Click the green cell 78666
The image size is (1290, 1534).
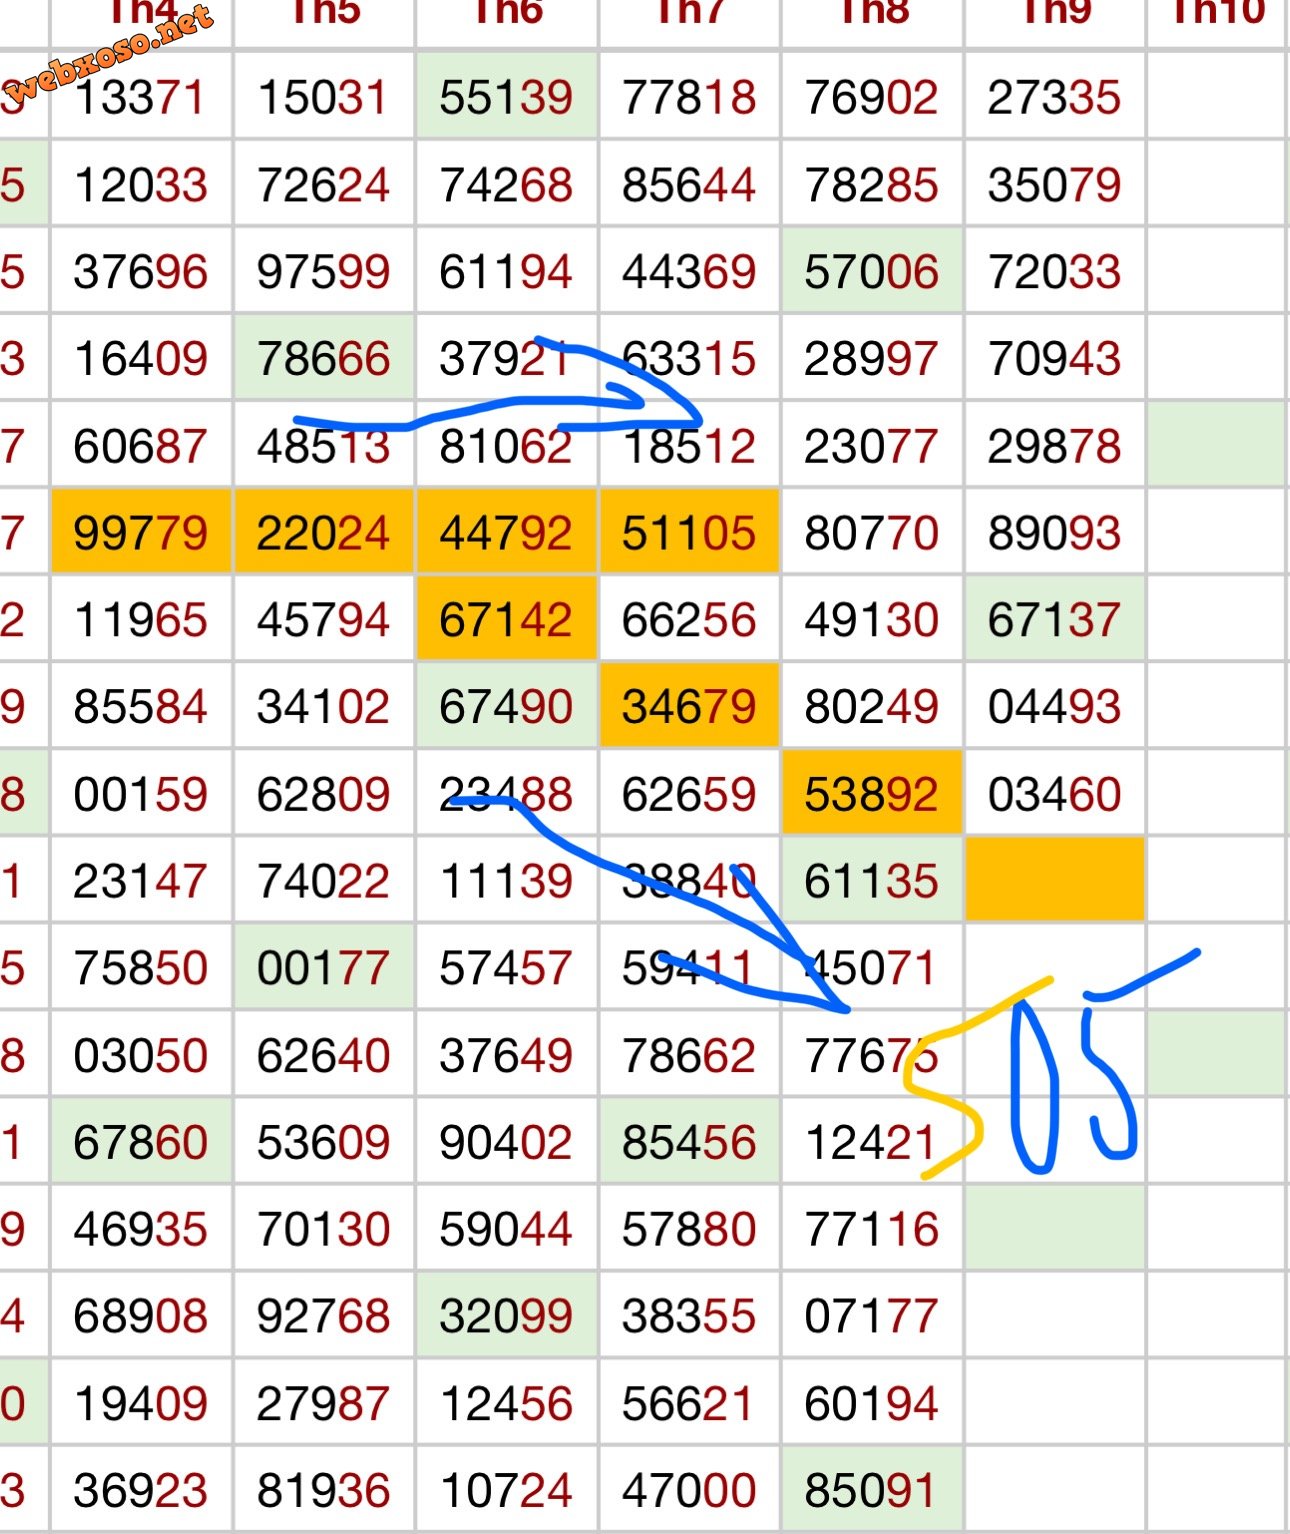pos(323,359)
